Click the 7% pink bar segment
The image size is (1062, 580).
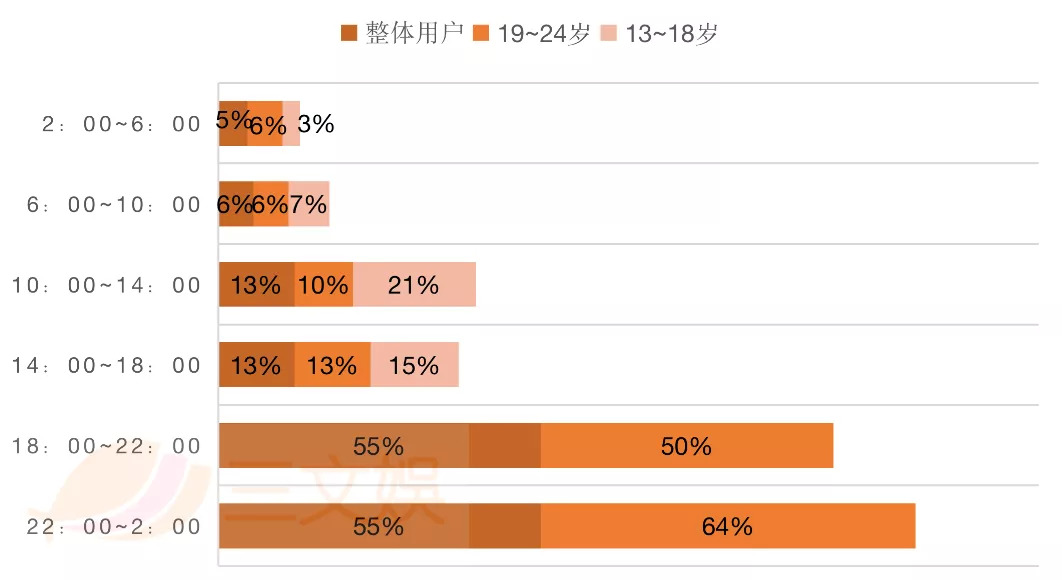[x=308, y=204]
